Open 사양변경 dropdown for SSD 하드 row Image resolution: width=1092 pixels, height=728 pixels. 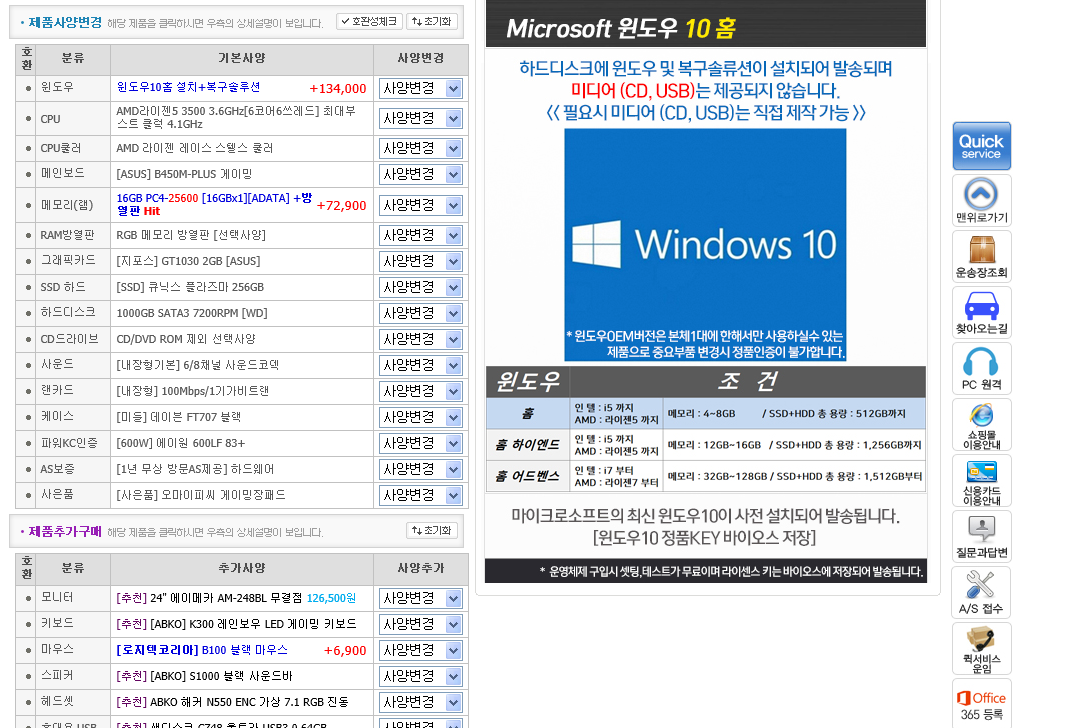[421, 287]
